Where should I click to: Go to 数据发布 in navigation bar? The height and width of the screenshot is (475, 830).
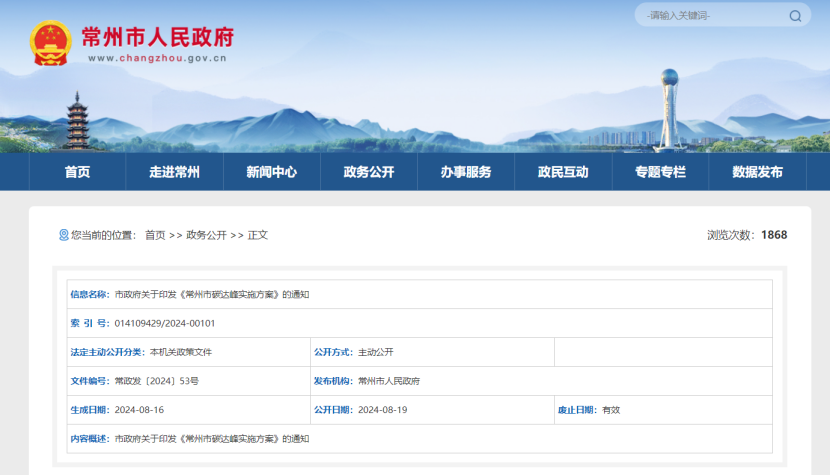[757, 172]
